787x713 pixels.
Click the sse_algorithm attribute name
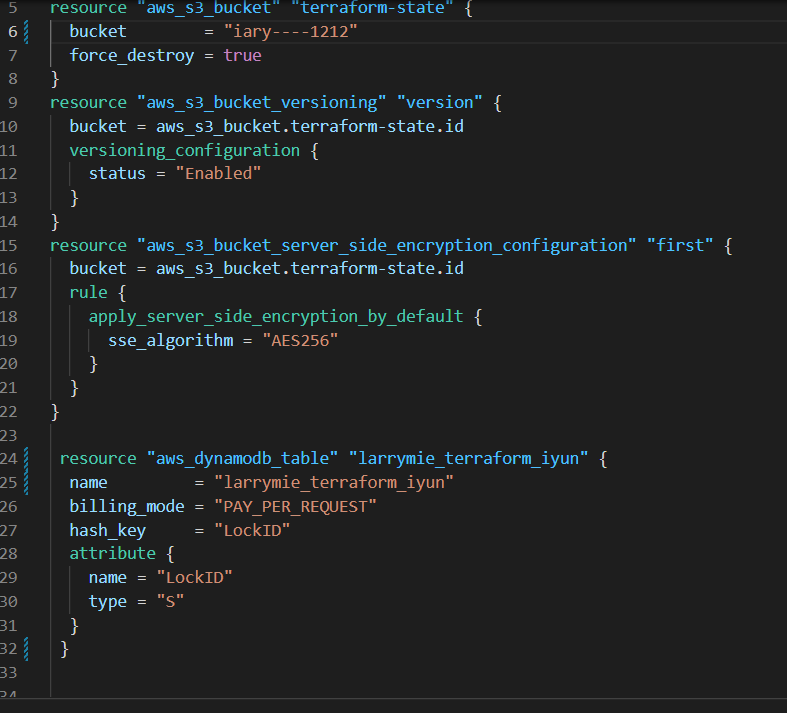click(171, 341)
